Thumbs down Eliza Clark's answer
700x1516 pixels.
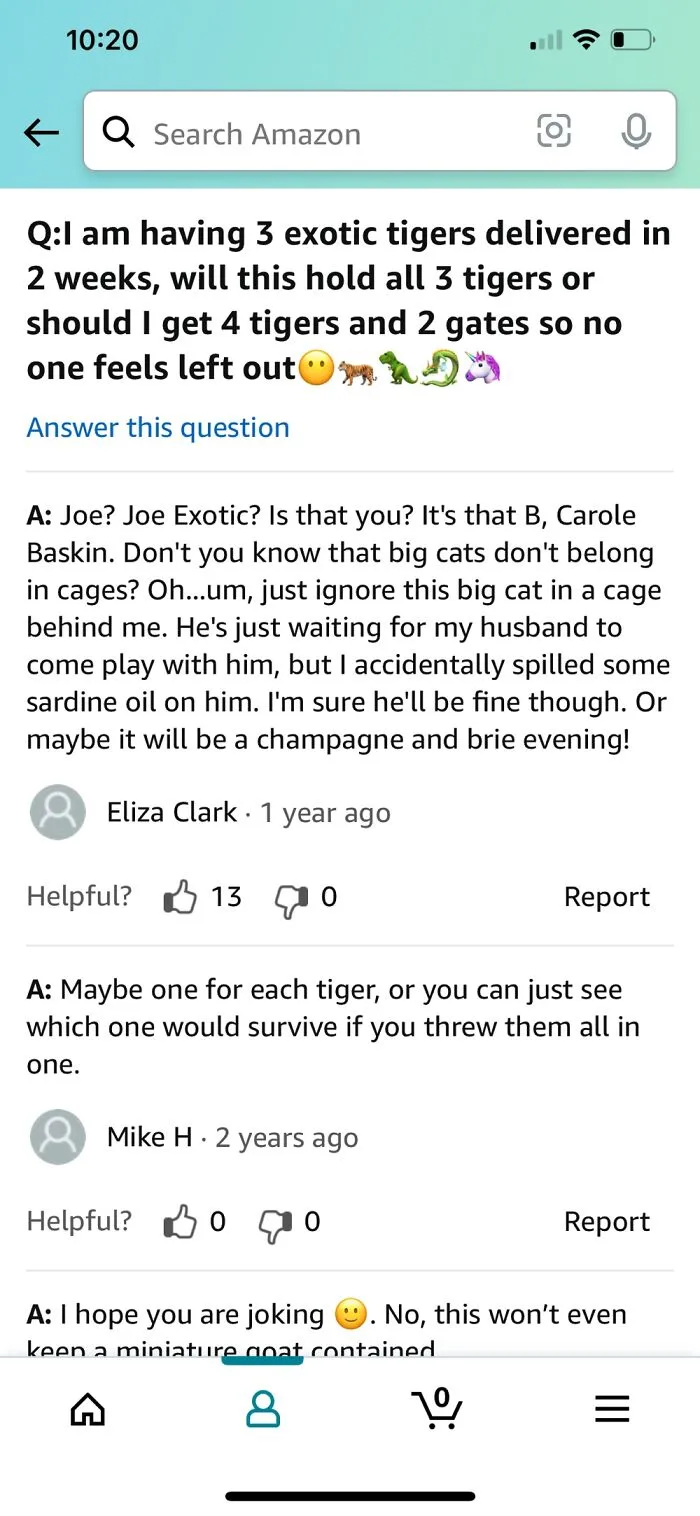291,898
